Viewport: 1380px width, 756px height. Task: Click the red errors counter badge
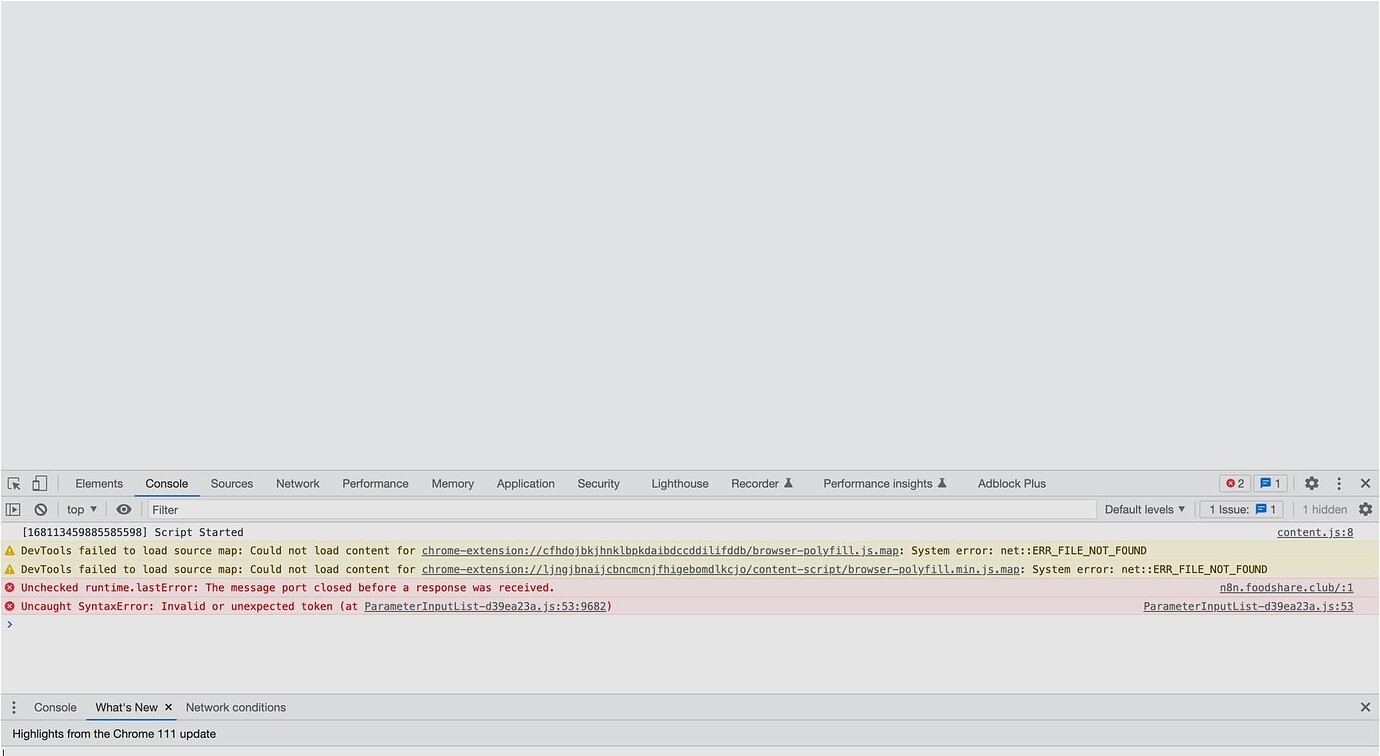[1234, 483]
